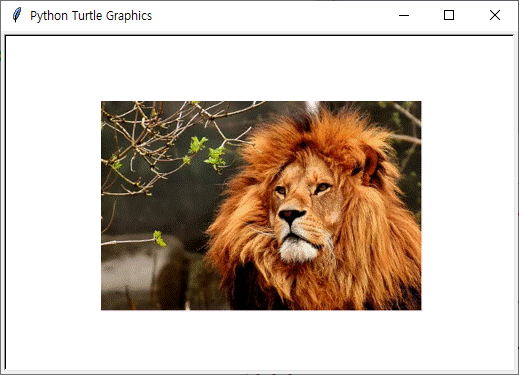Viewport: 519px width, 375px height.
Task: Close the Python Turtle Graphics window
Action: [495, 15]
